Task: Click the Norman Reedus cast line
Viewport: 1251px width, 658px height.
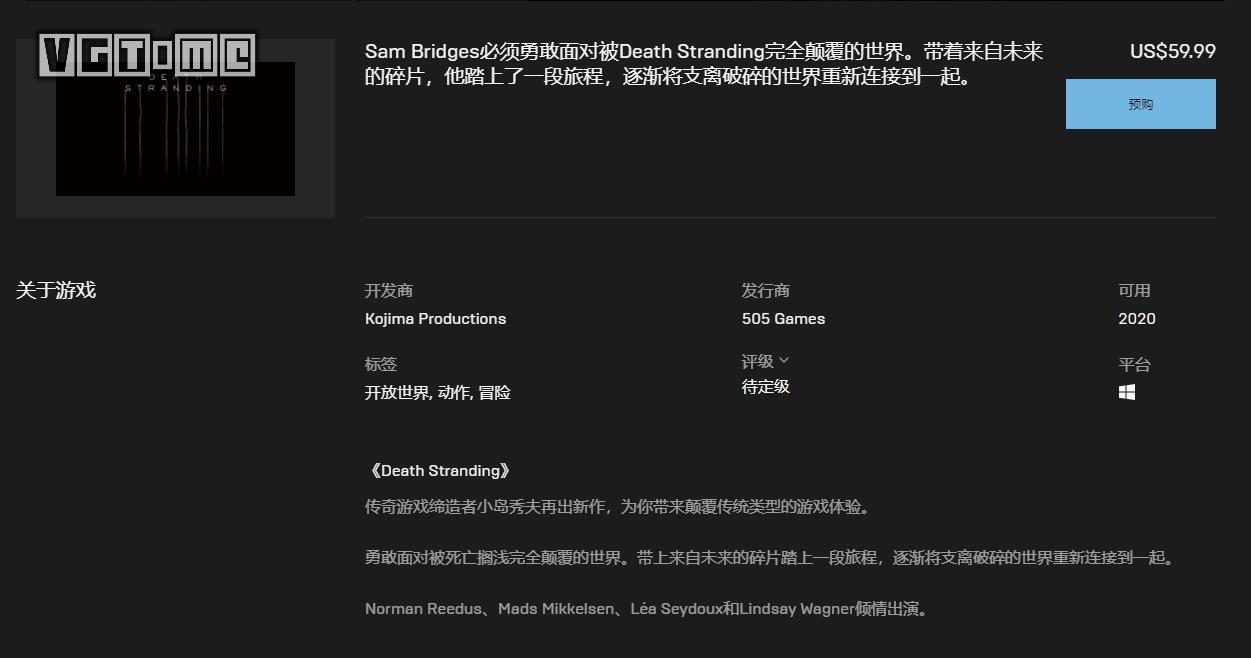Action: coord(647,609)
